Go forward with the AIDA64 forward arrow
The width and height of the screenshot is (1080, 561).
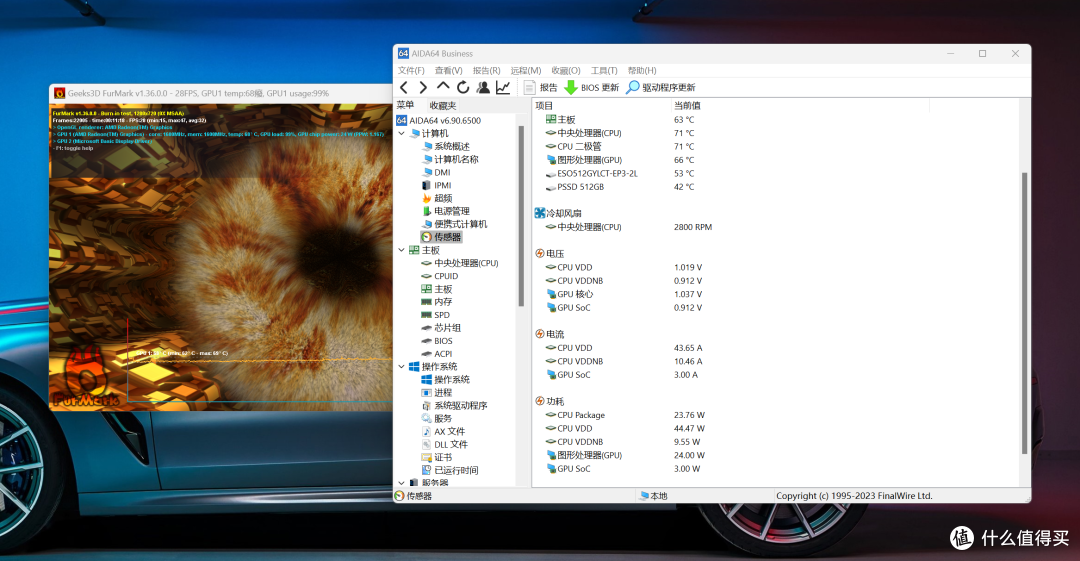[x=423, y=88]
